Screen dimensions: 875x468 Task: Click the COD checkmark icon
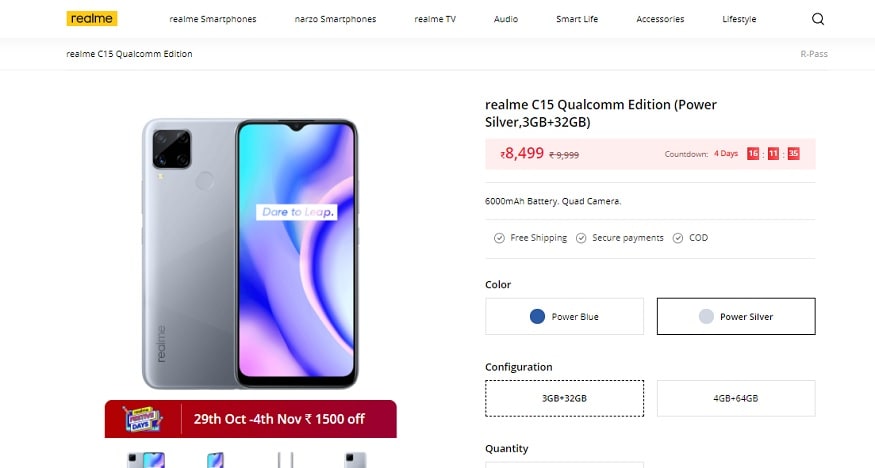pyautogui.click(x=677, y=238)
